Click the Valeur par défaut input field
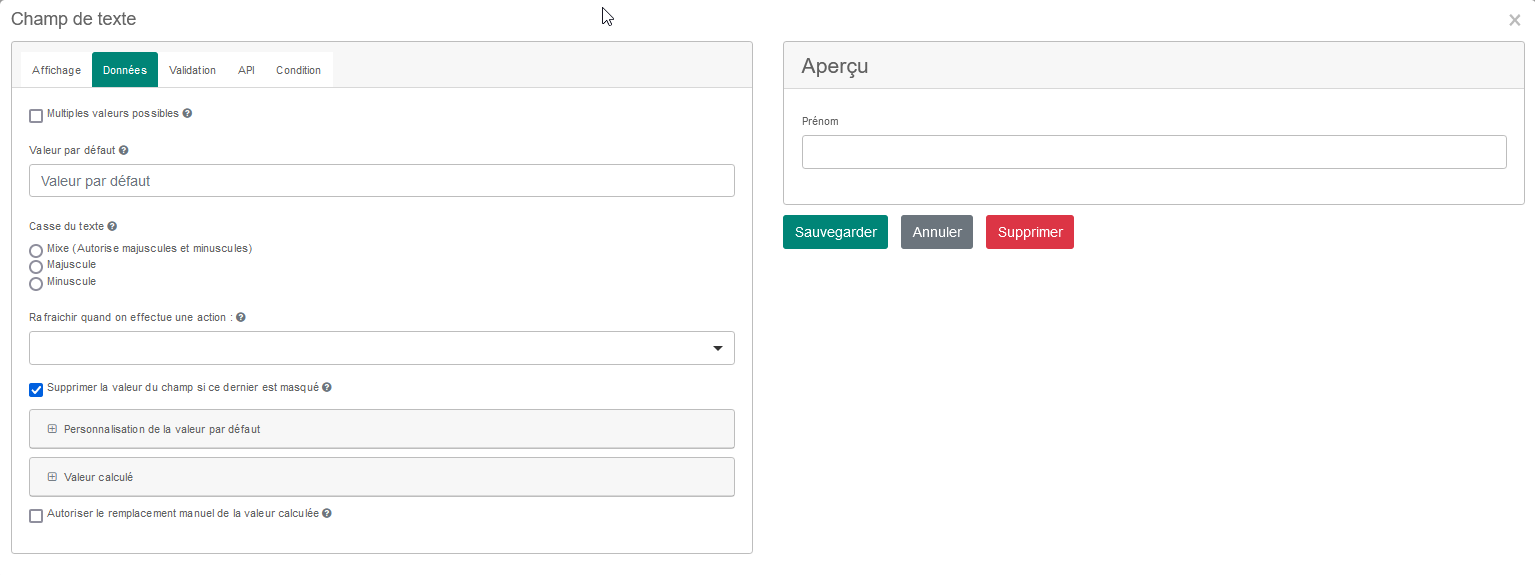1535x575 pixels. coord(382,181)
